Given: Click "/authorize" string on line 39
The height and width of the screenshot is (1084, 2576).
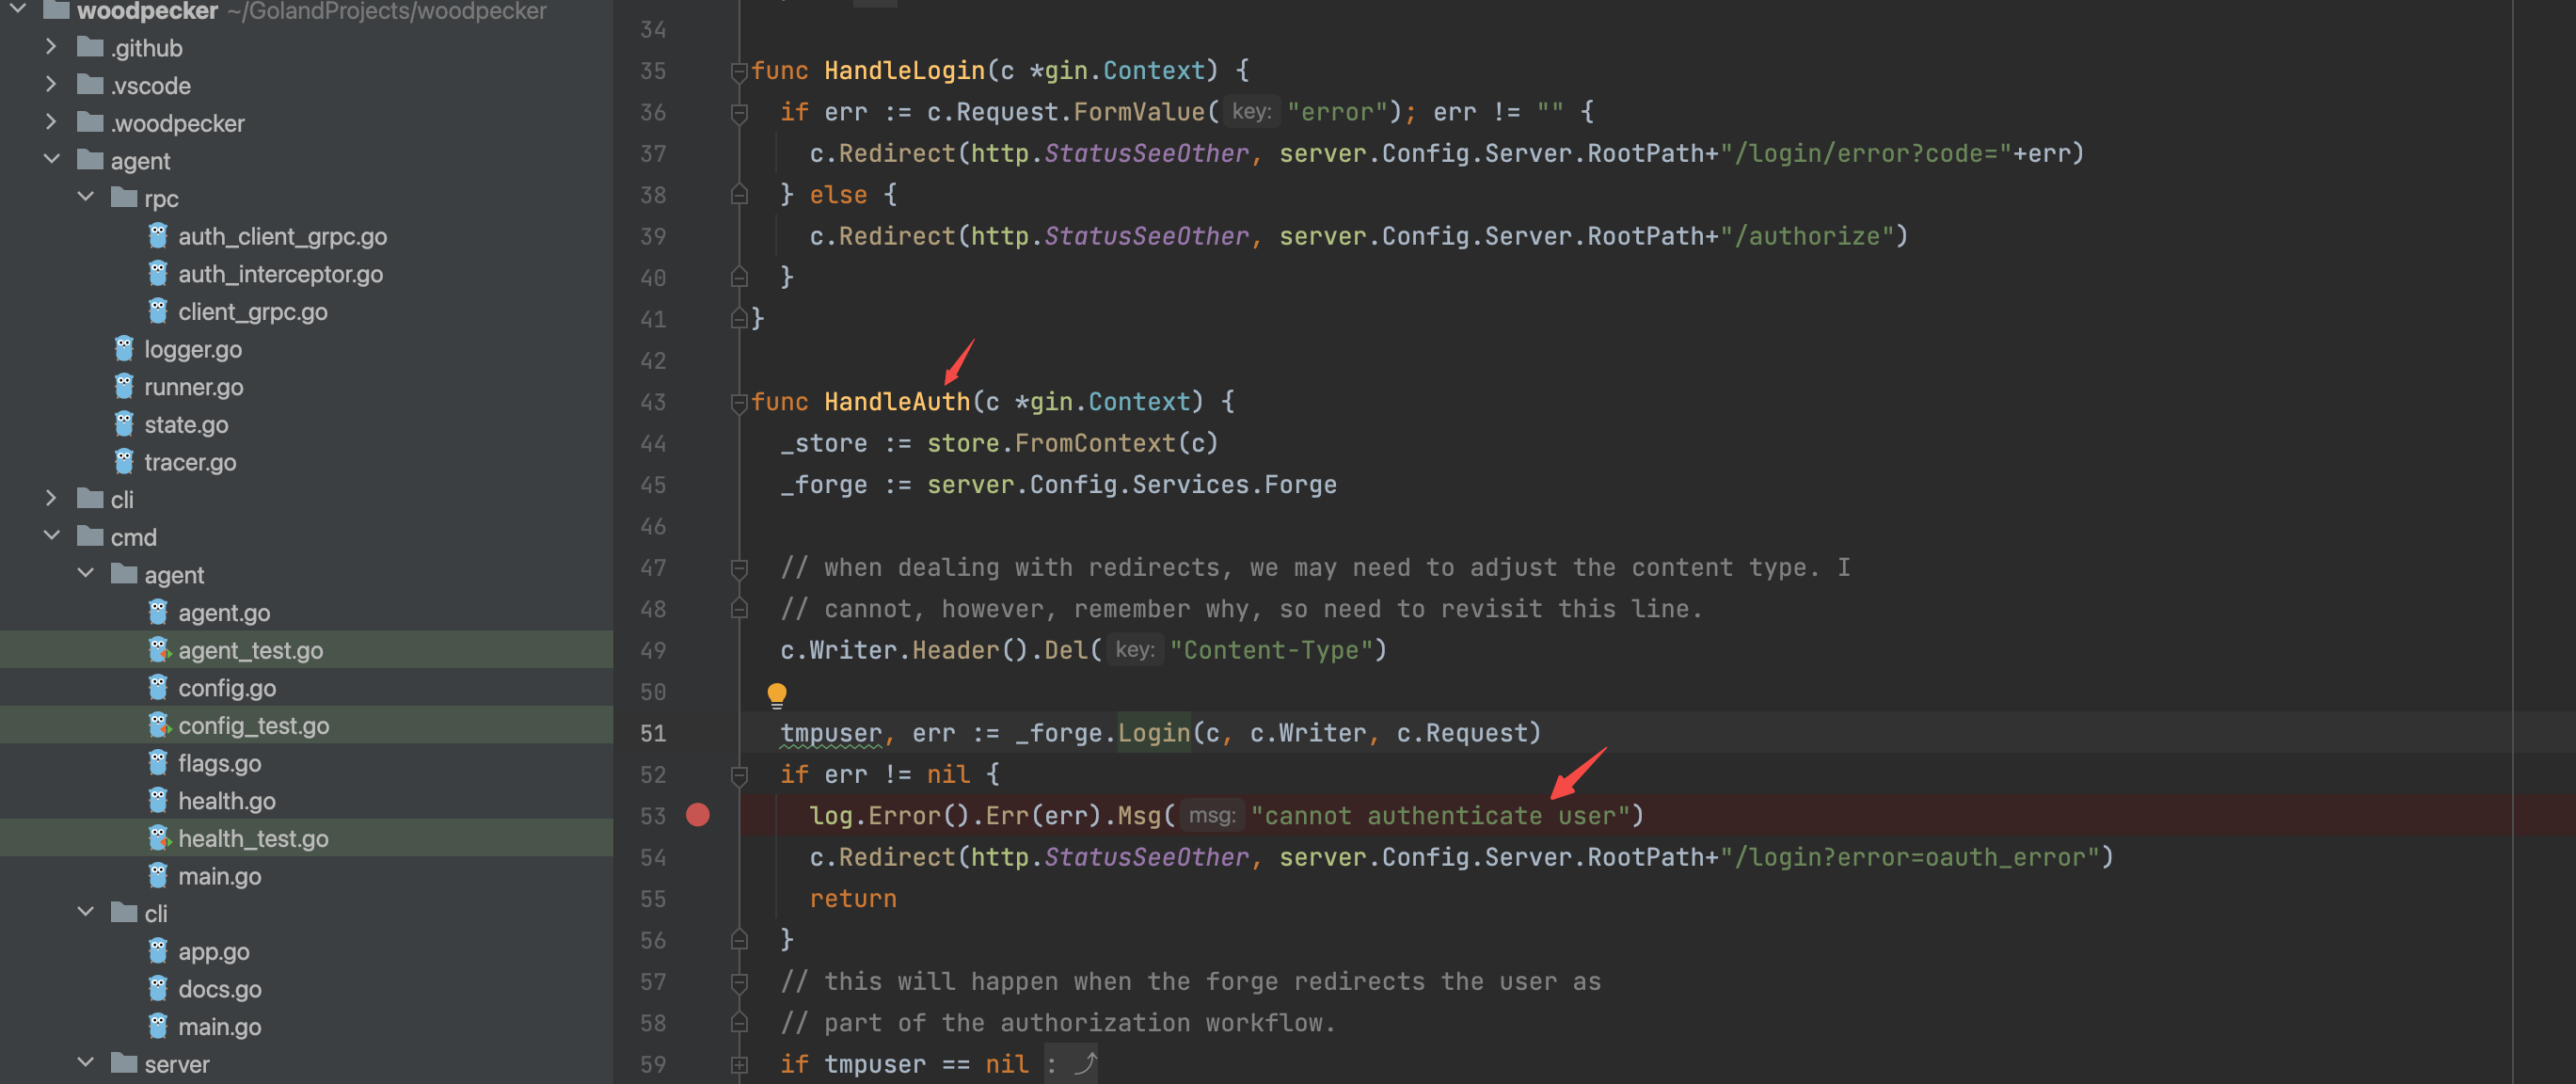Looking at the screenshot, I should (x=1806, y=236).
